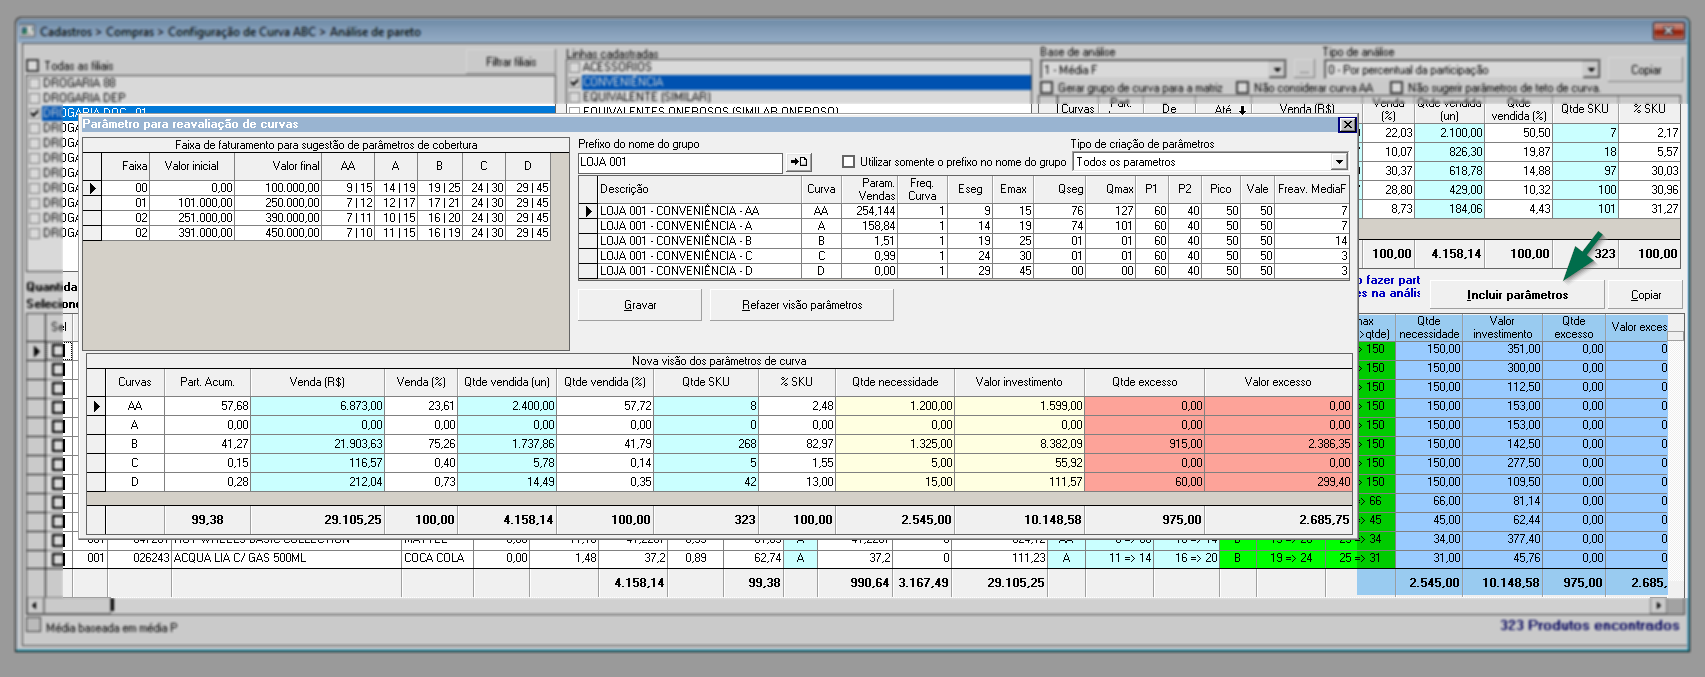Image resolution: width=1705 pixels, height=677 pixels.
Task: Select row 'LOJA 001 - CONVENIÊNCIA - D'
Action: [964, 271]
